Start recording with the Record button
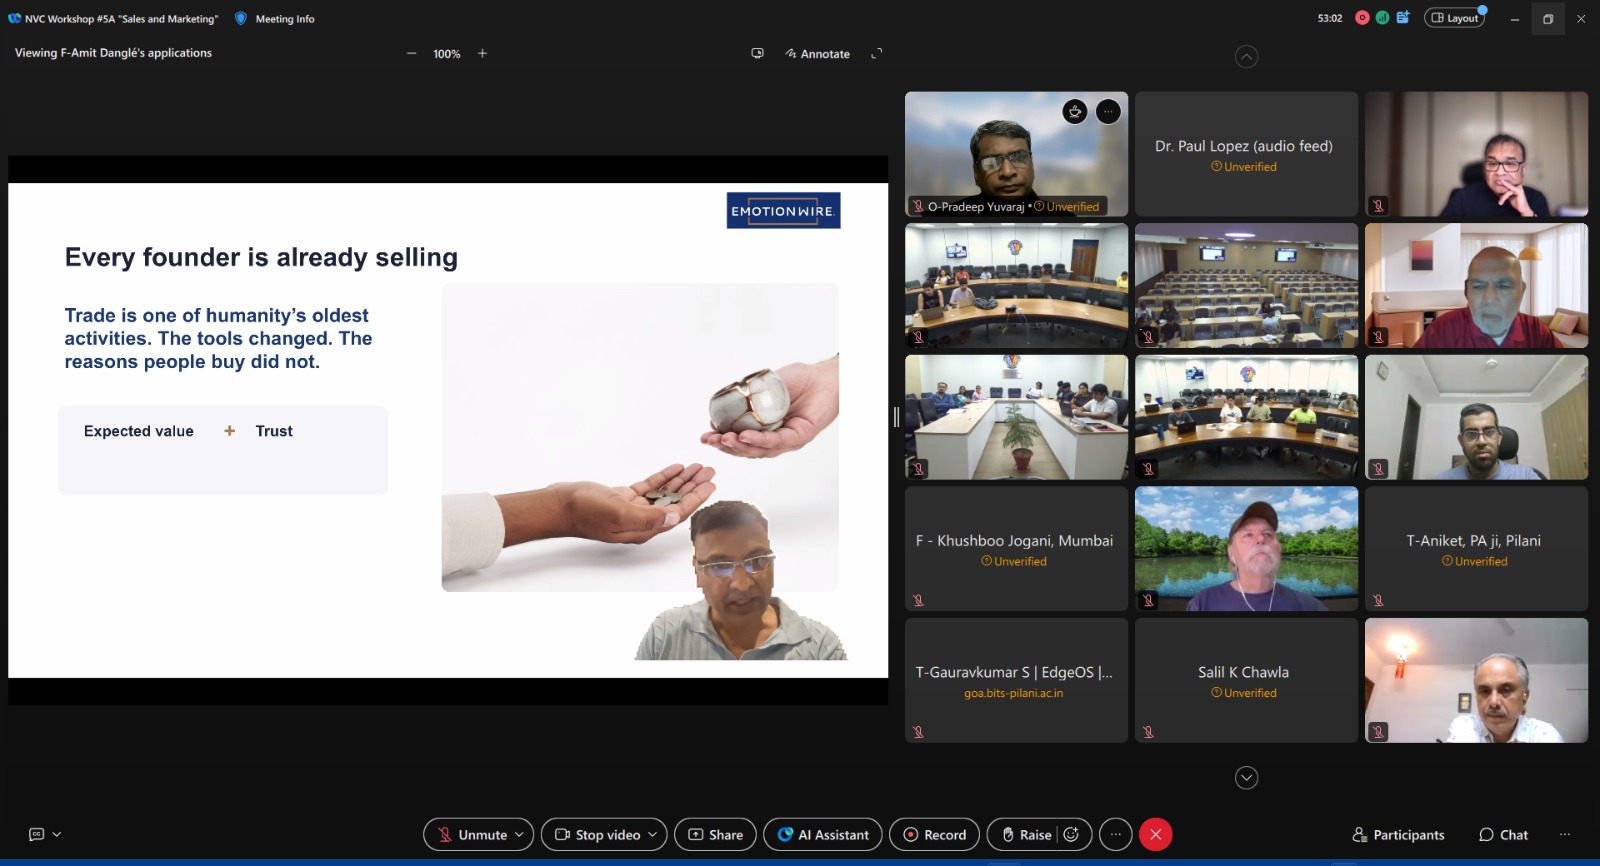1600x866 pixels. [x=935, y=835]
